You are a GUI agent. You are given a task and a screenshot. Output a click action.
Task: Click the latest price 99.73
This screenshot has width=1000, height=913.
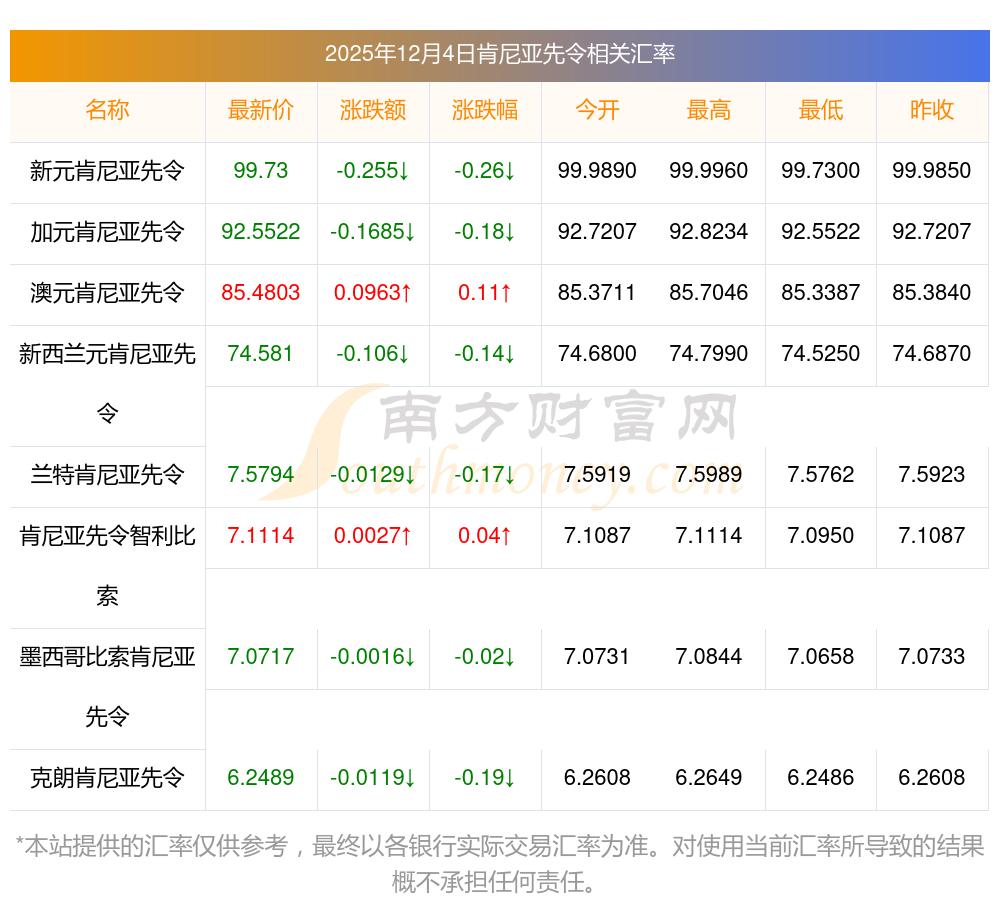pyautogui.click(x=261, y=171)
